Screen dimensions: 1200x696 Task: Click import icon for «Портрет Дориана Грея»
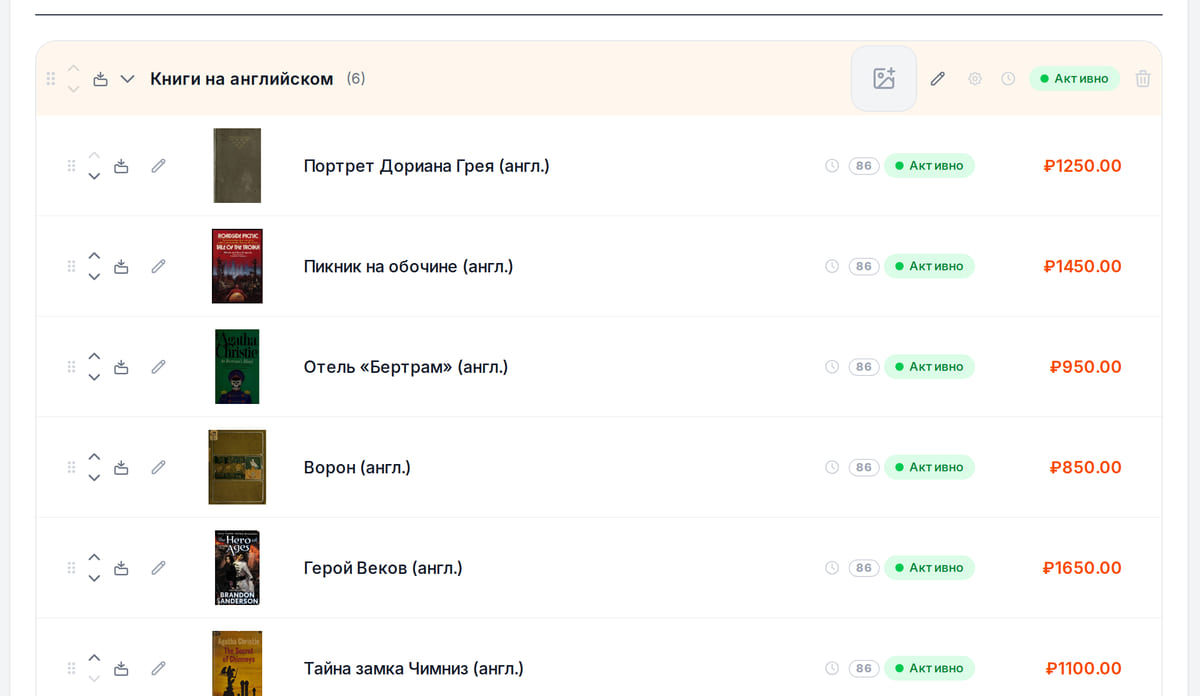point(121,166)
